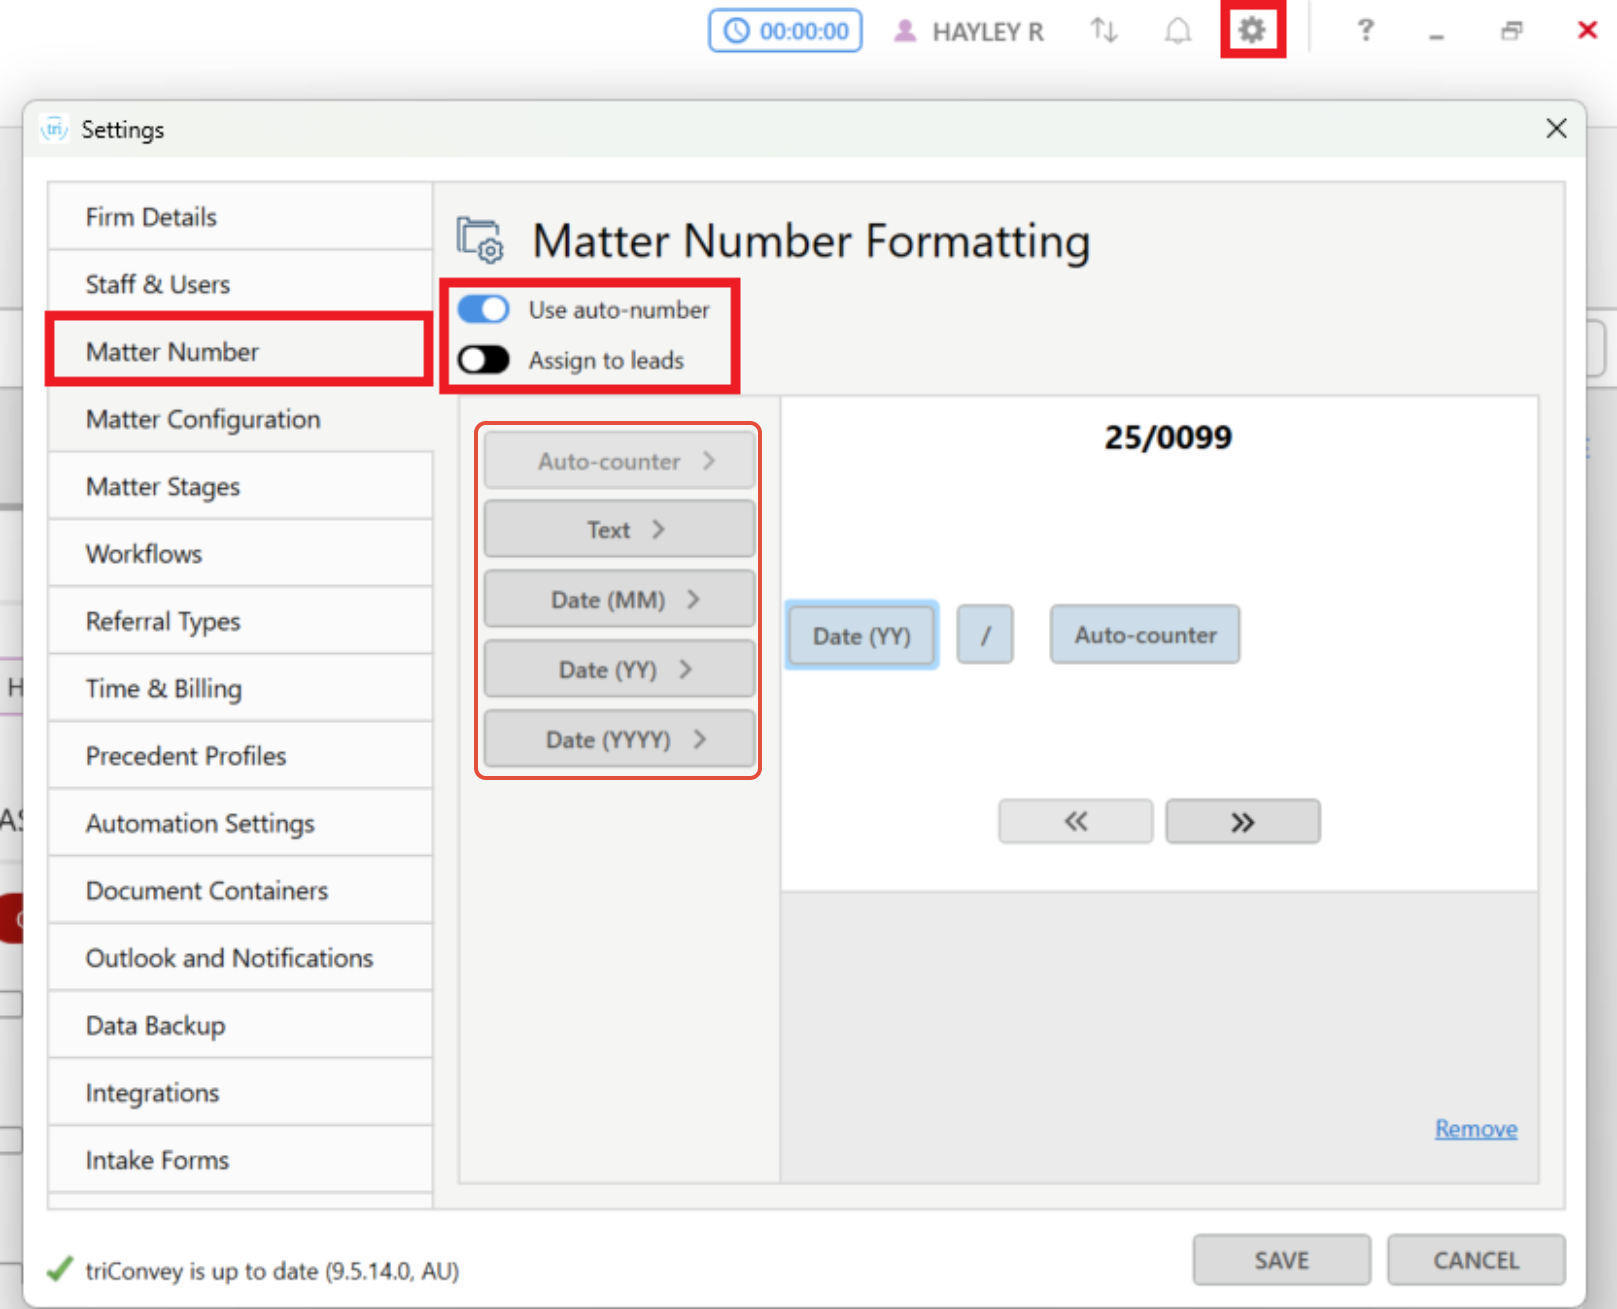1617x1309 pixels.
Task: Click the timer 00:00:00 button
Action: tap(786, 31)
